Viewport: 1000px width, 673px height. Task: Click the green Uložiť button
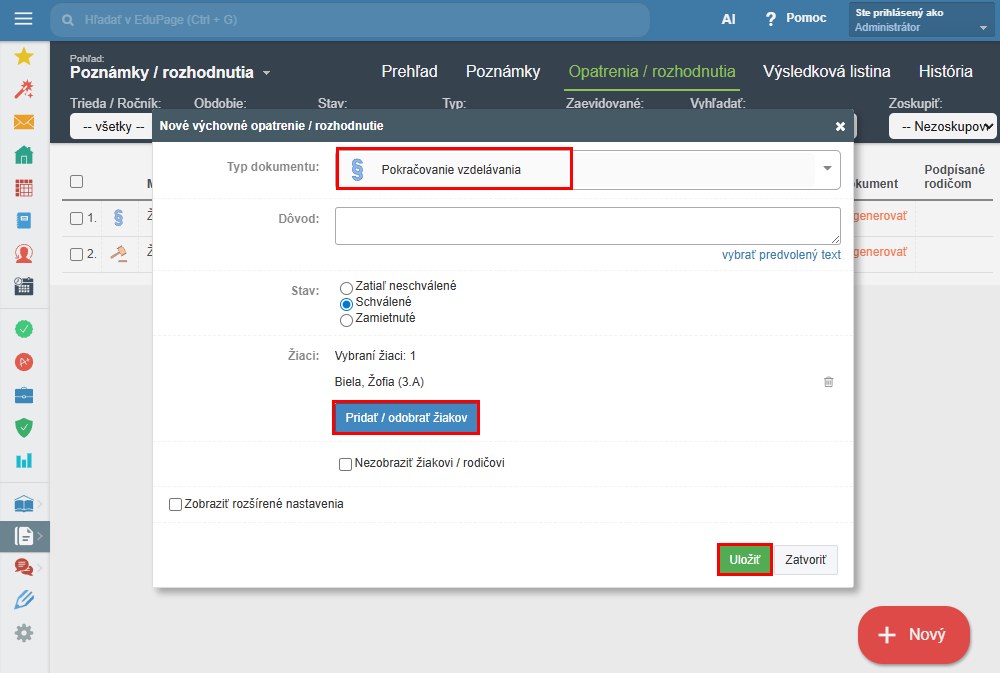tap(744, 559)
